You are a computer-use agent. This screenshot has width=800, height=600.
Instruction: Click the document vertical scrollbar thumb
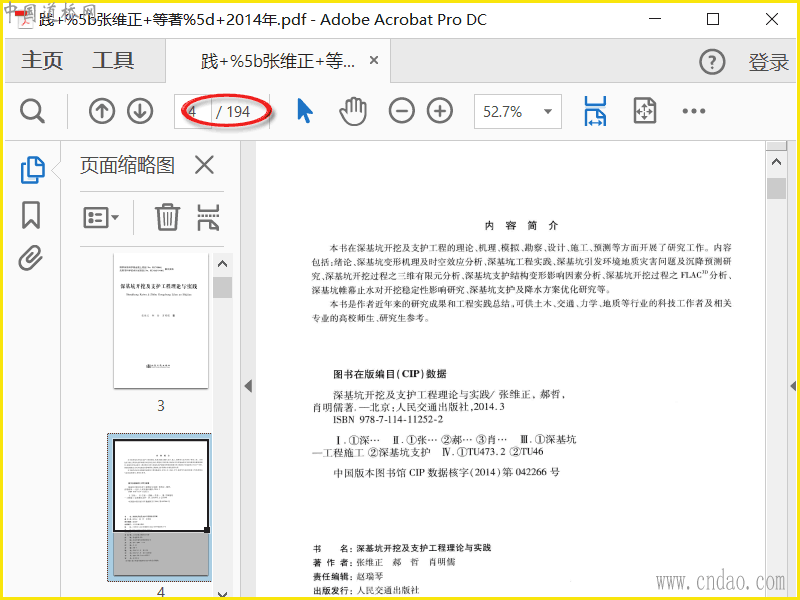[x=776, y=188]
